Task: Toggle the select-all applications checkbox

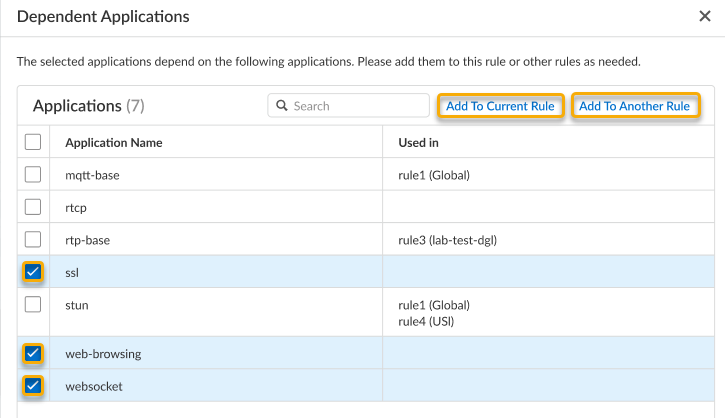Action: click(33, 142)
